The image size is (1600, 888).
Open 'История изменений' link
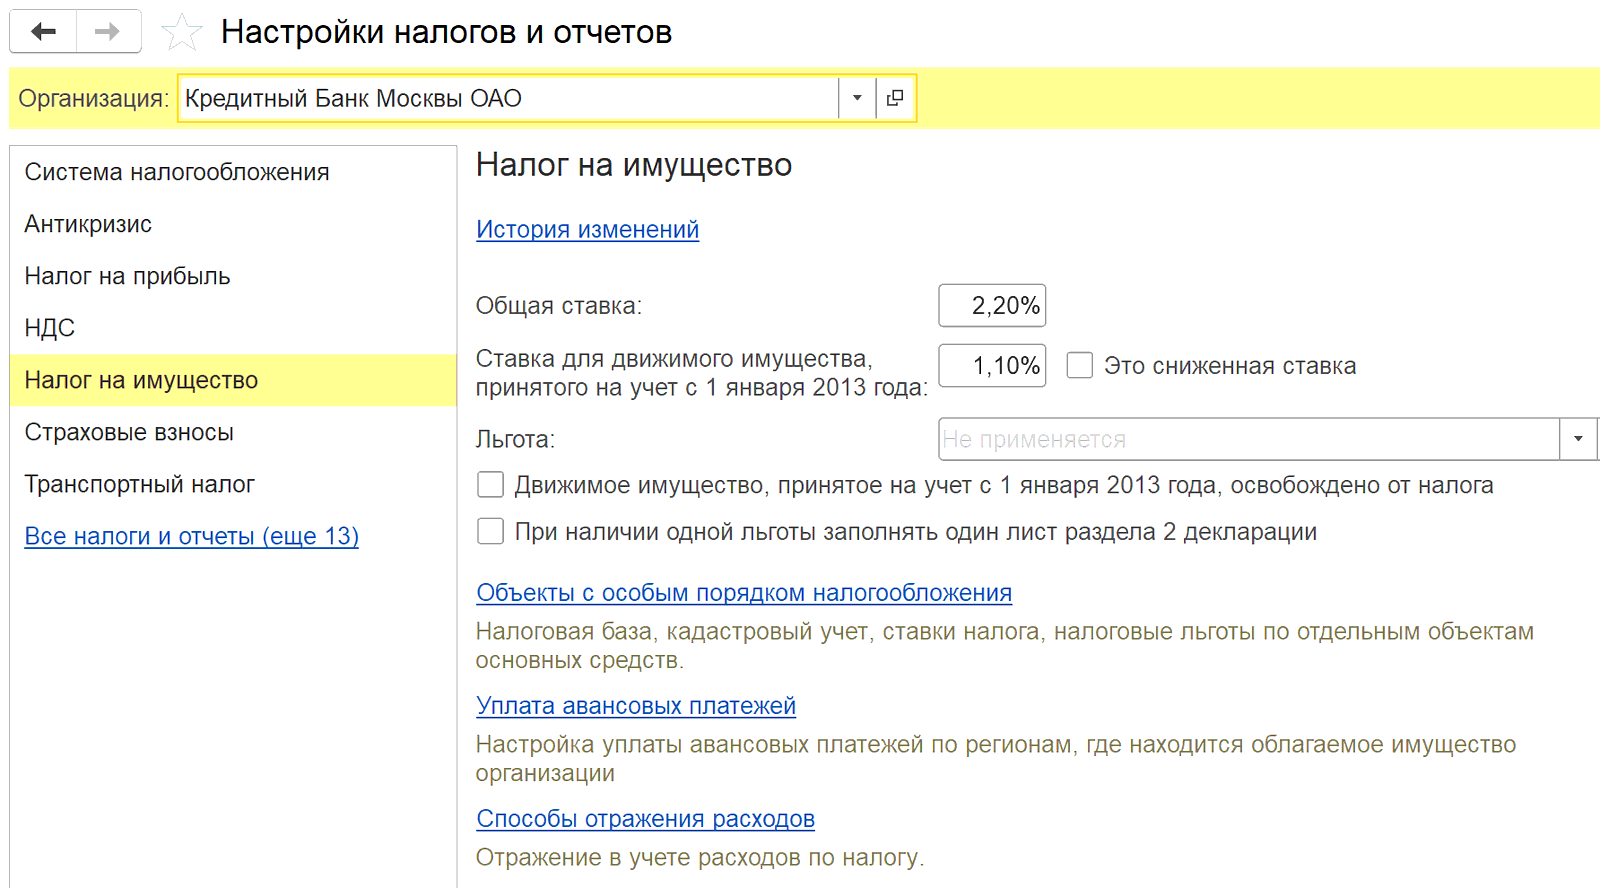[587, 229]
